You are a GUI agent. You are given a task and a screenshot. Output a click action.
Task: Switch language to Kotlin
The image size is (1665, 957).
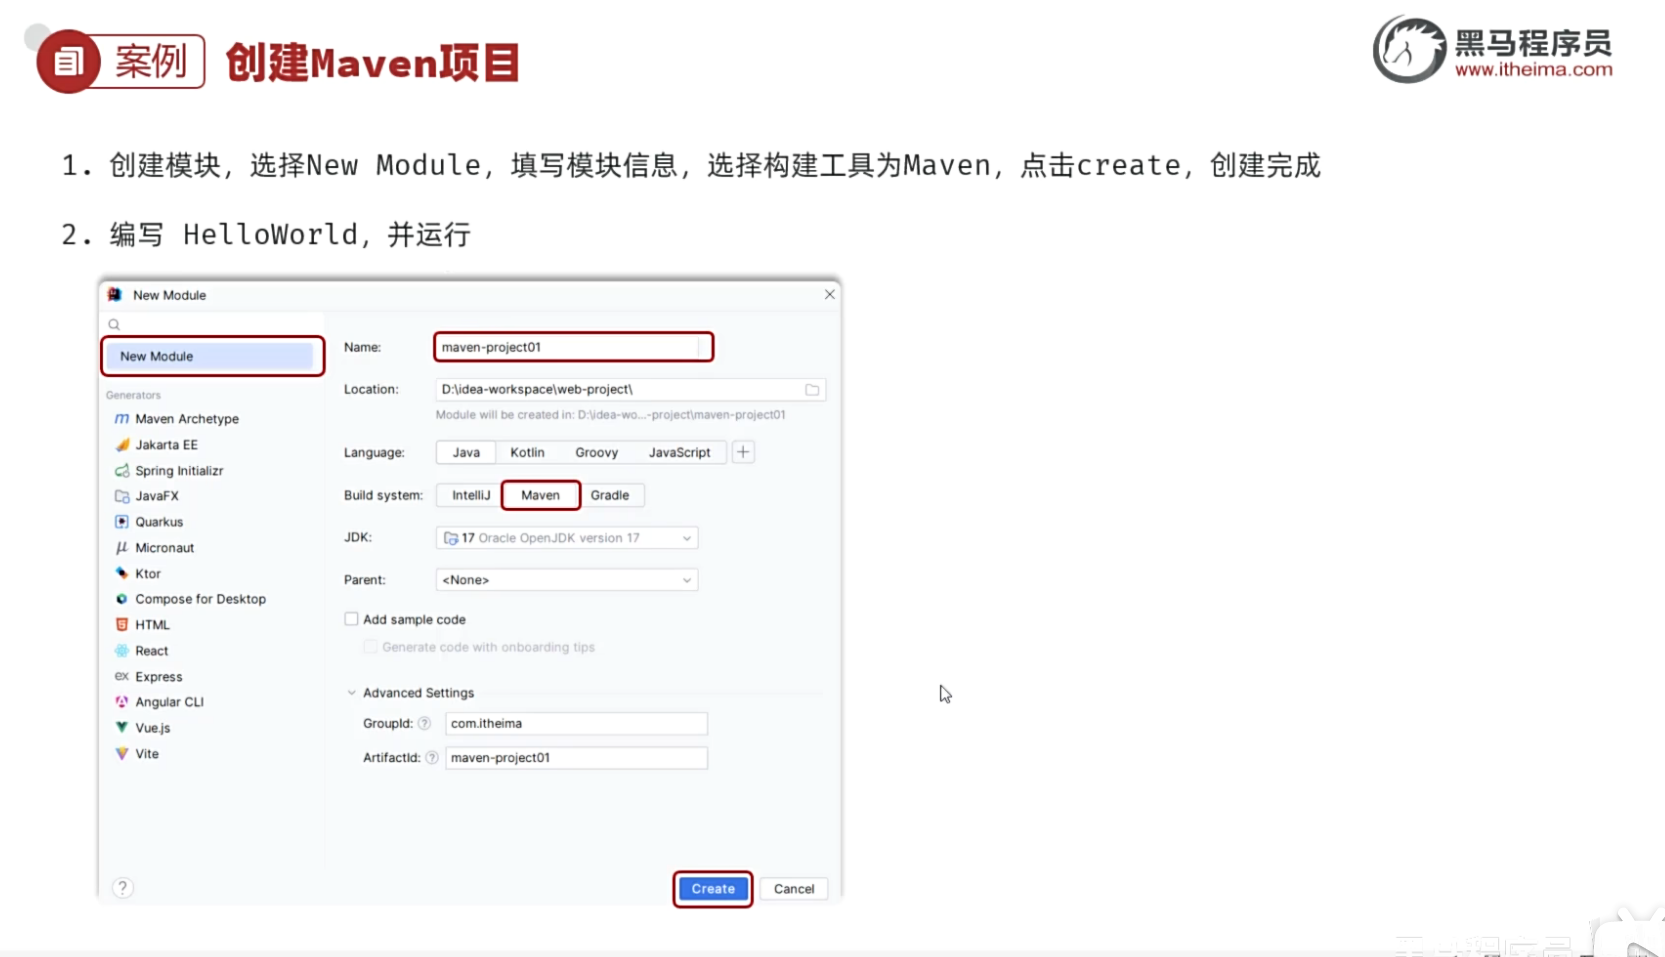point(527,452)
